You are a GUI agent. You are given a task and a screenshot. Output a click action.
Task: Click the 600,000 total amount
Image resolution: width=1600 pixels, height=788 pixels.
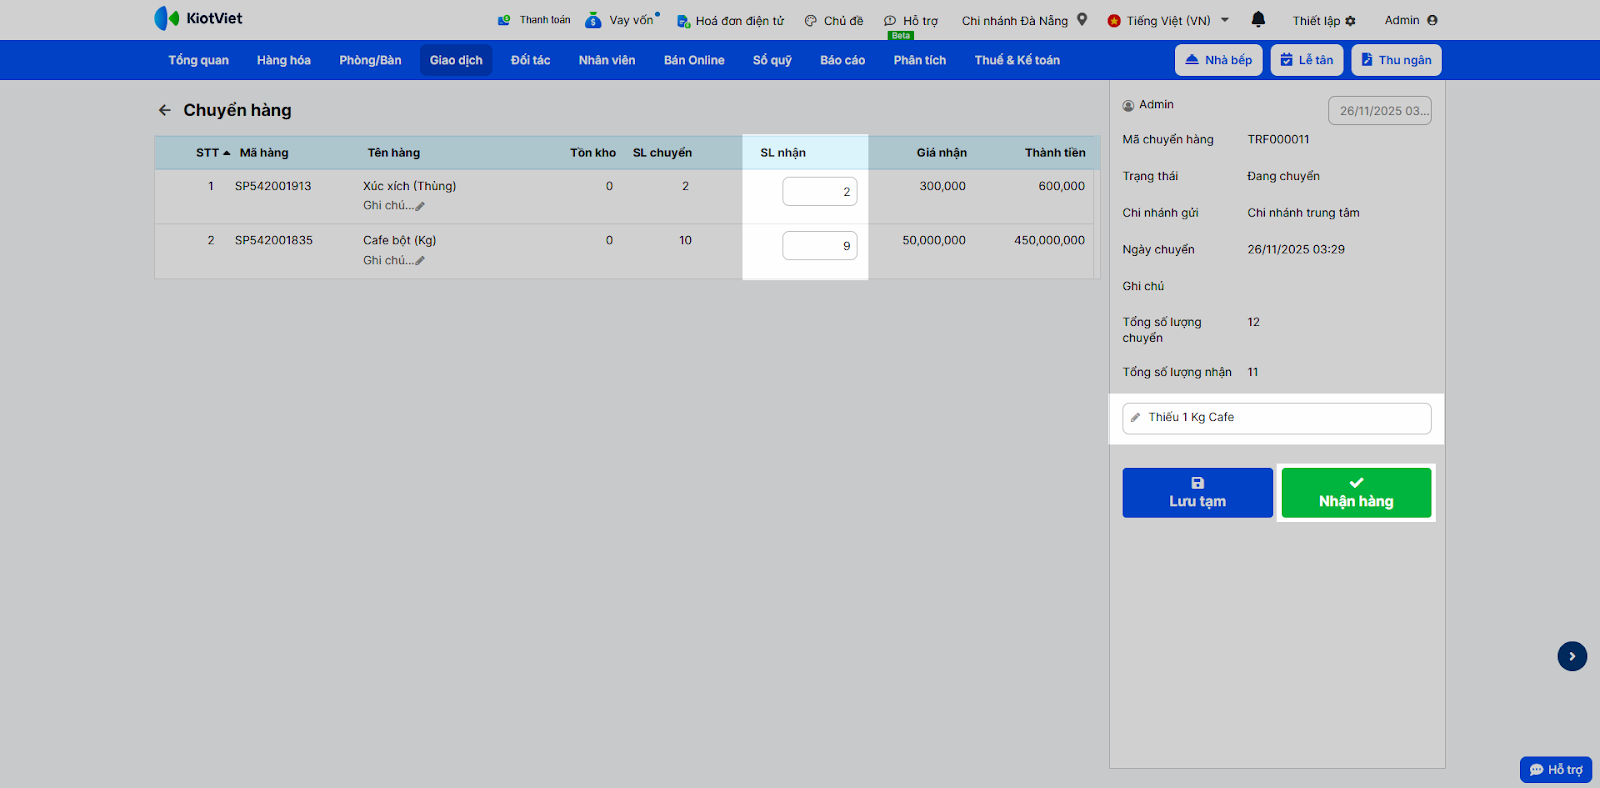click(1061, 186)
